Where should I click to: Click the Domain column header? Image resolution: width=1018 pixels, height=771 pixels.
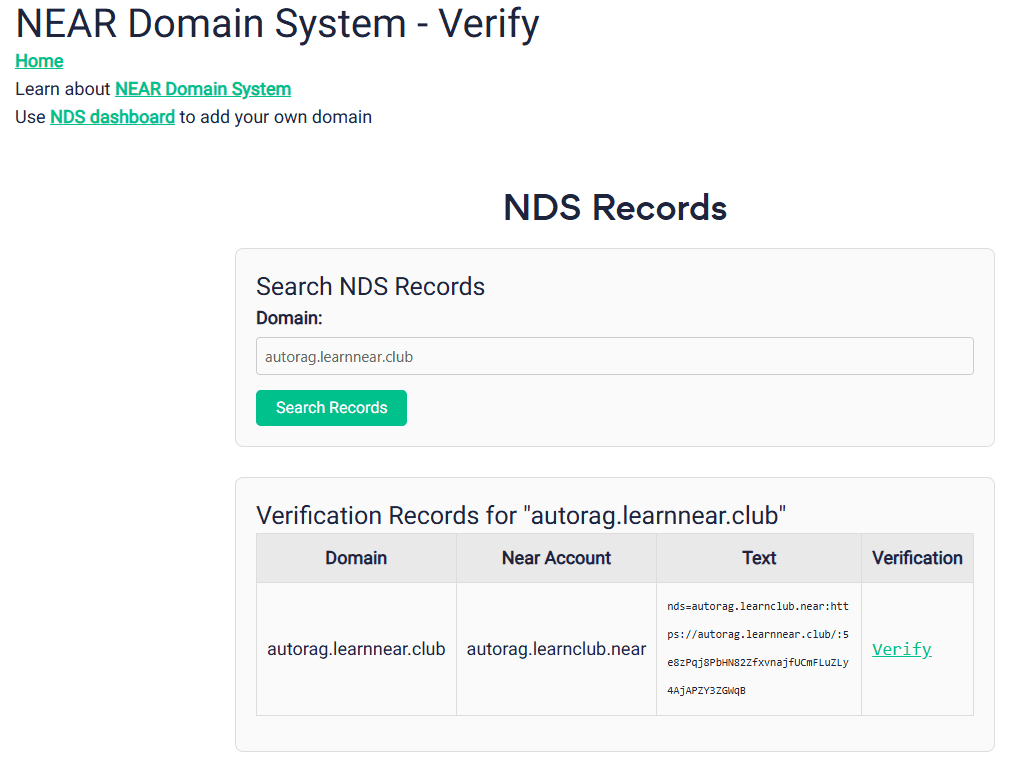coord(355,558)
